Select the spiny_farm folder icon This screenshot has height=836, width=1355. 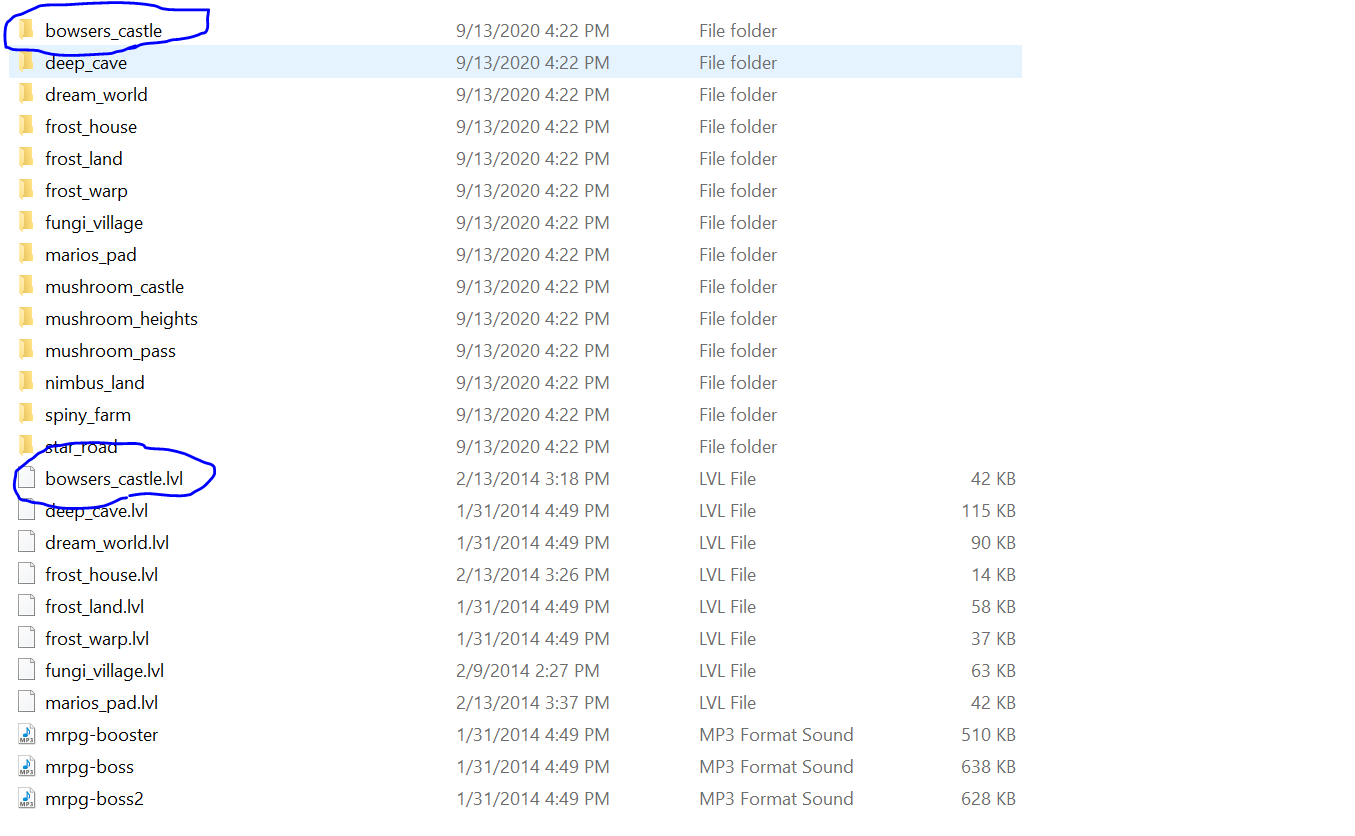click(26, 414)
